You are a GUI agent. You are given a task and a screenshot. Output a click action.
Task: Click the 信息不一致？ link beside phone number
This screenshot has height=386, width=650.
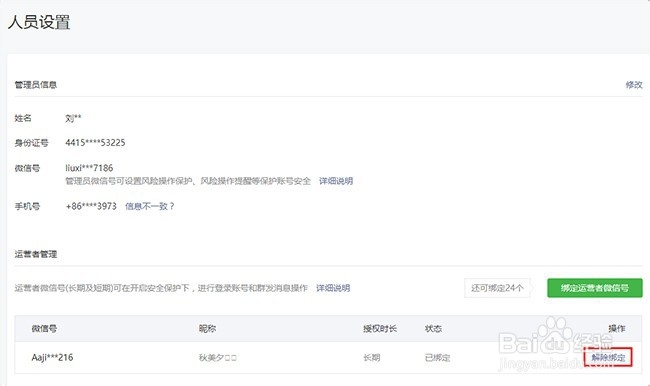click(x=150, y=206)
